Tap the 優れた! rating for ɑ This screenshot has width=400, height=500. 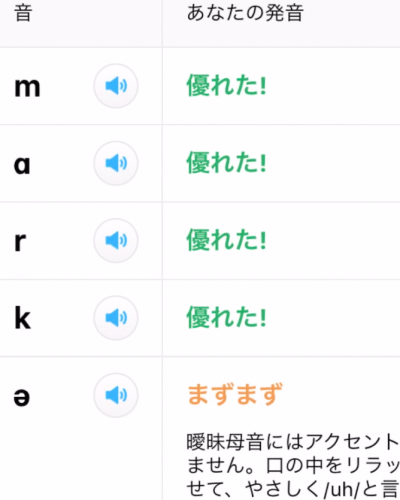226,163
